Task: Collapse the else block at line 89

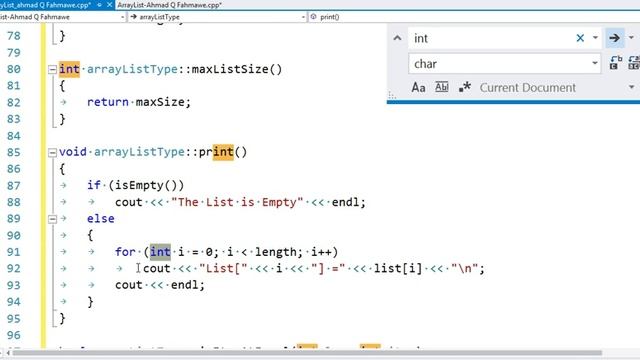Action: pyautogui.click(x=52, y=219)
